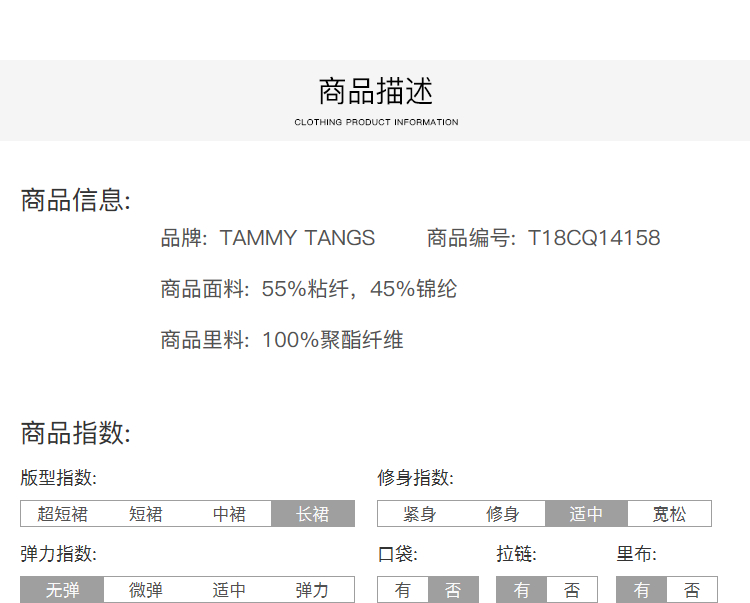The height and width of the screenshot is (603, 750).
Task: Choose 修身 option in 修身指数 row
Action: click(x=503, y=514)
